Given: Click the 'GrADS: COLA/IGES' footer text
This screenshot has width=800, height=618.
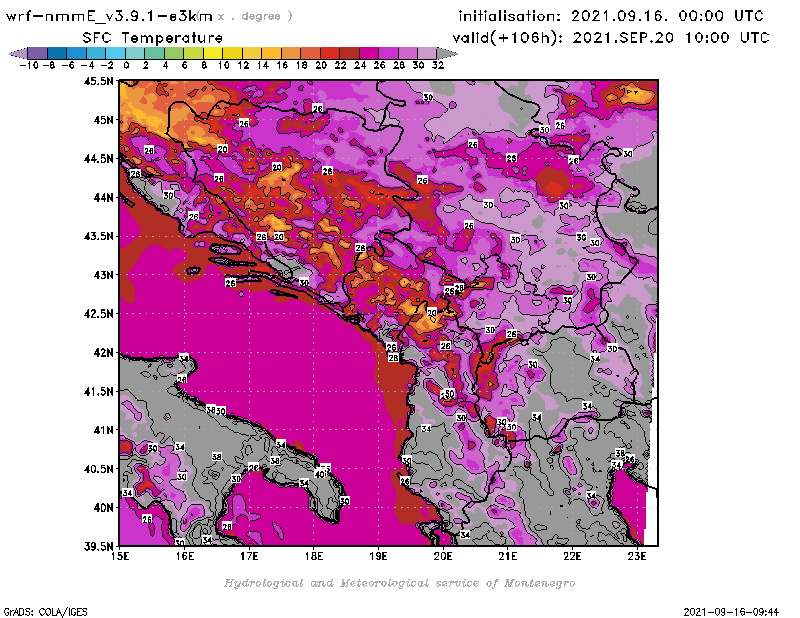Looking at the screenshot, I should click(x=45, y=612).
